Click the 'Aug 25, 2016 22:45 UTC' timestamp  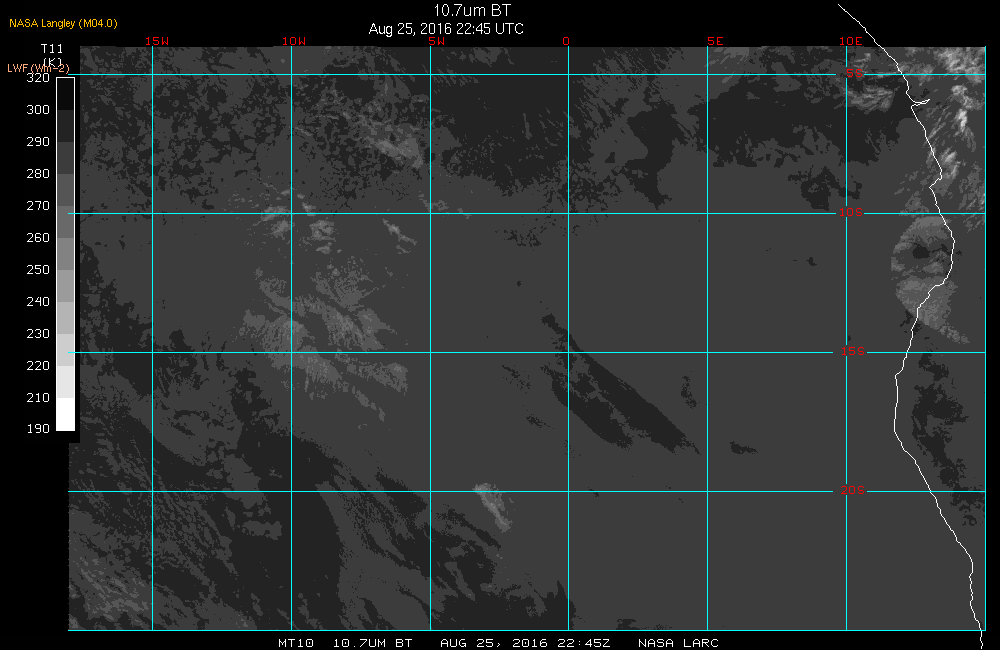click(446, 29)
